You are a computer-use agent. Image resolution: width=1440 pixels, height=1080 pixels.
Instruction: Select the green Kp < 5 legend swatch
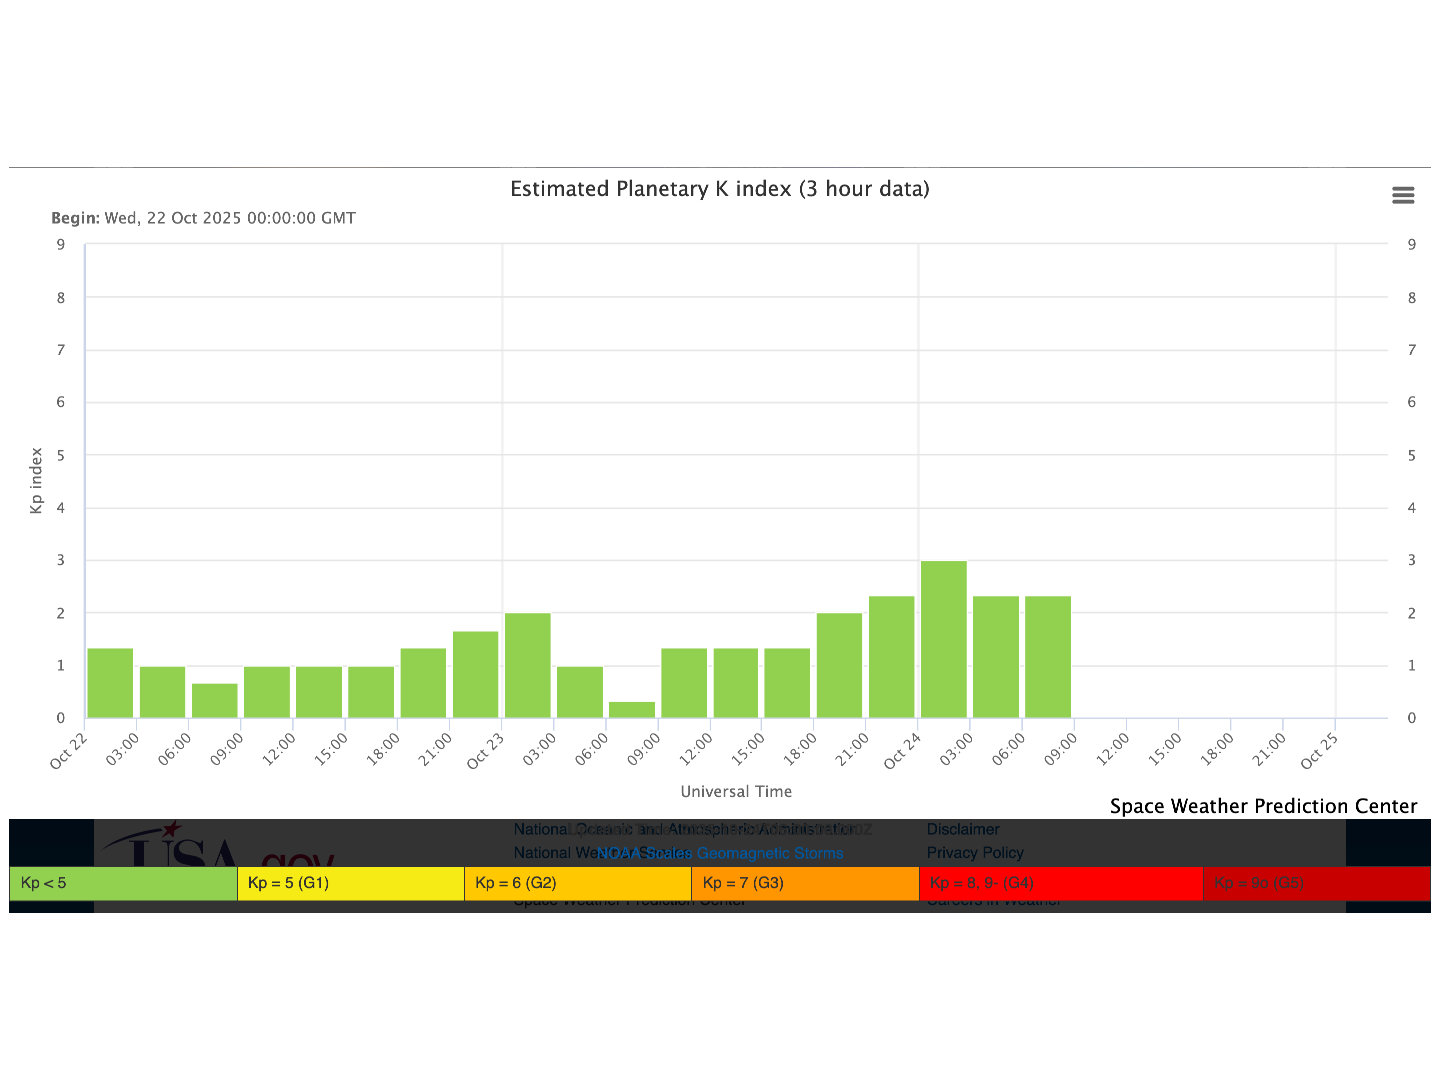(x=123, y=883)
